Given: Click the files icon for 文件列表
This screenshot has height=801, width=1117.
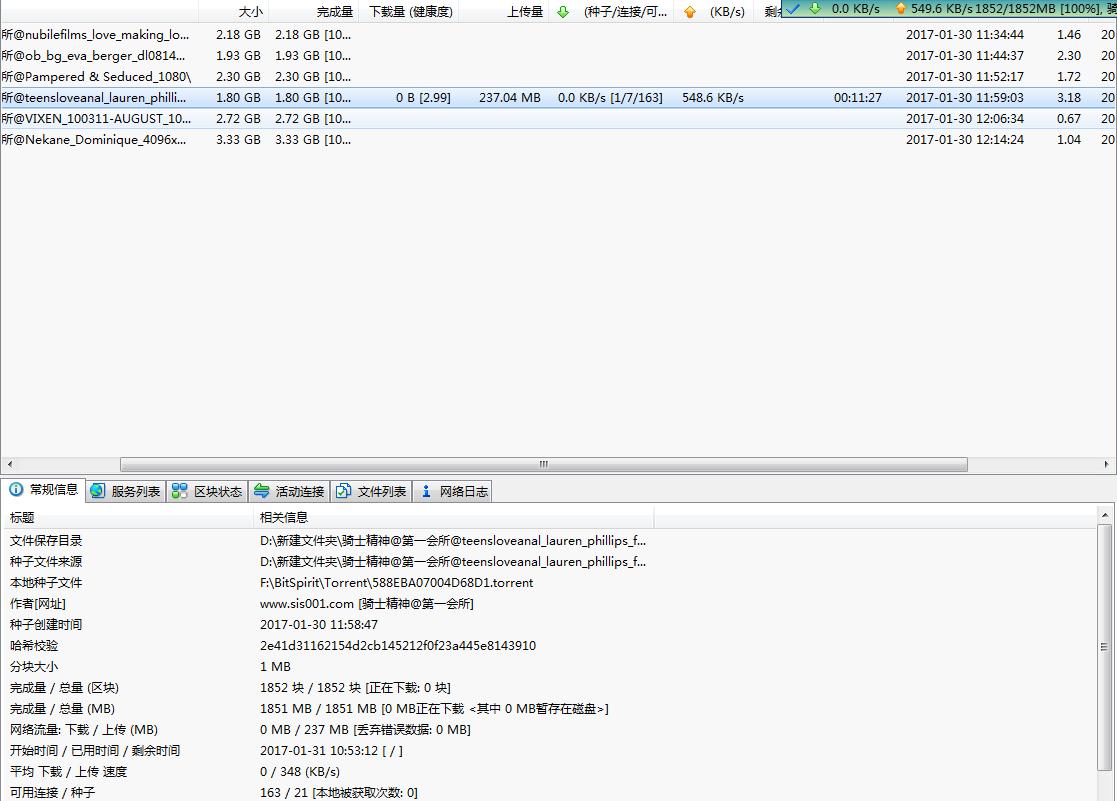Looking at the screenshot, I should [x=343, y=491].
